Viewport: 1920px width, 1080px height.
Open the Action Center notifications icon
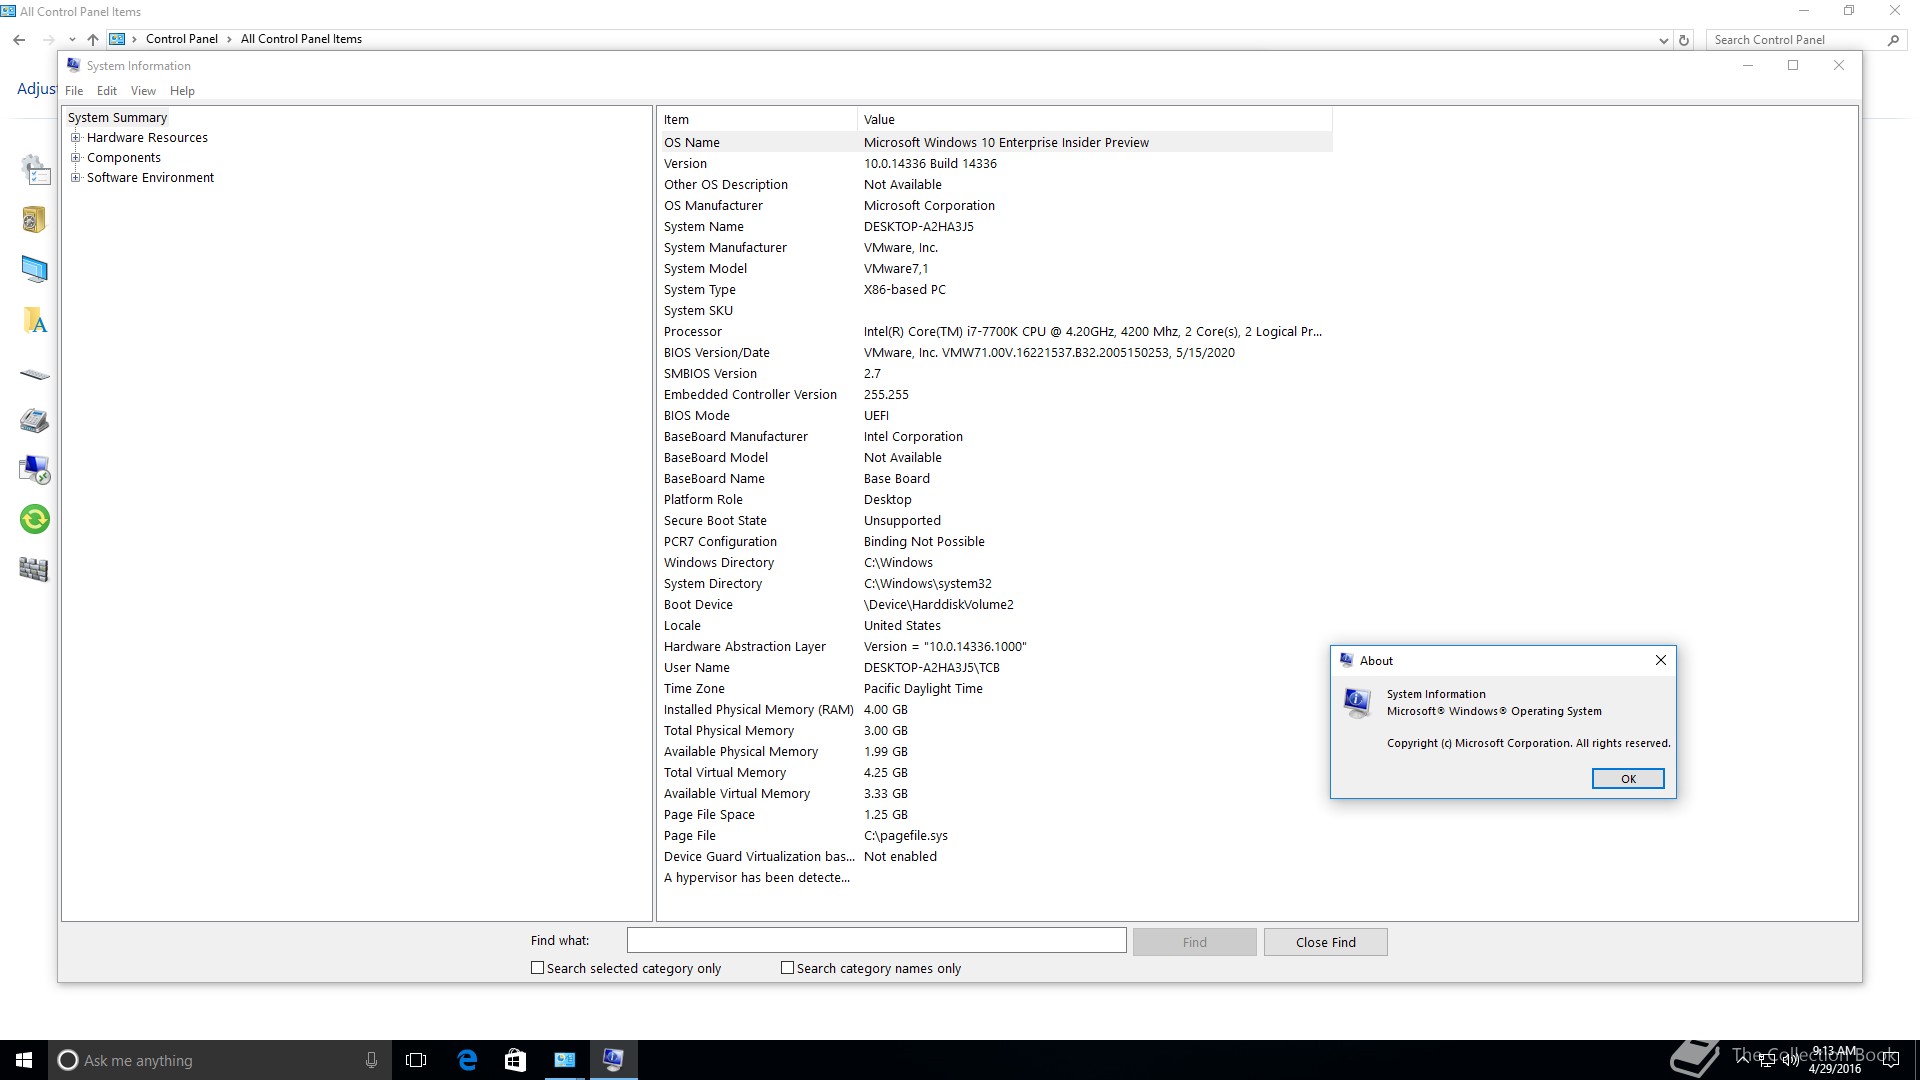[x=1891, y=1060]
